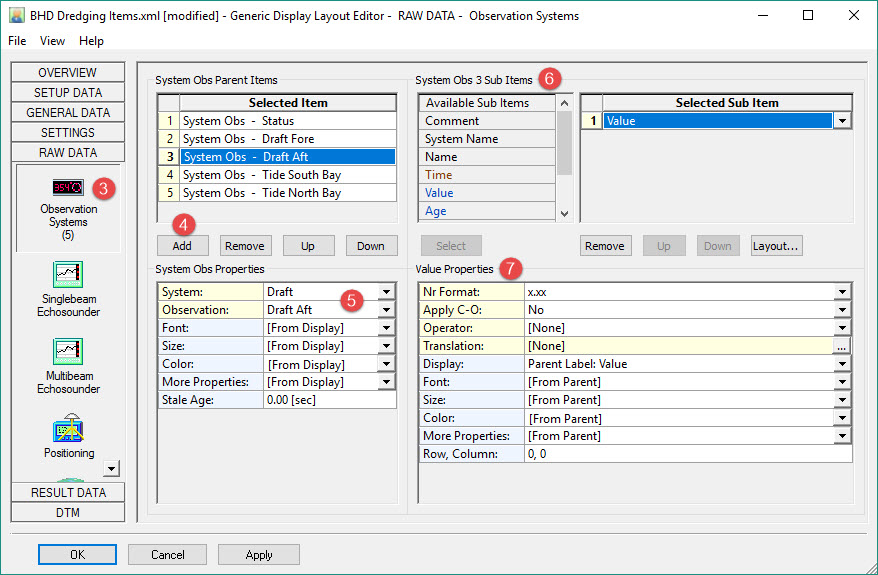Expand the Apply C-O dropdown
This screenshot has height=575, width=878.
[842, 310]
